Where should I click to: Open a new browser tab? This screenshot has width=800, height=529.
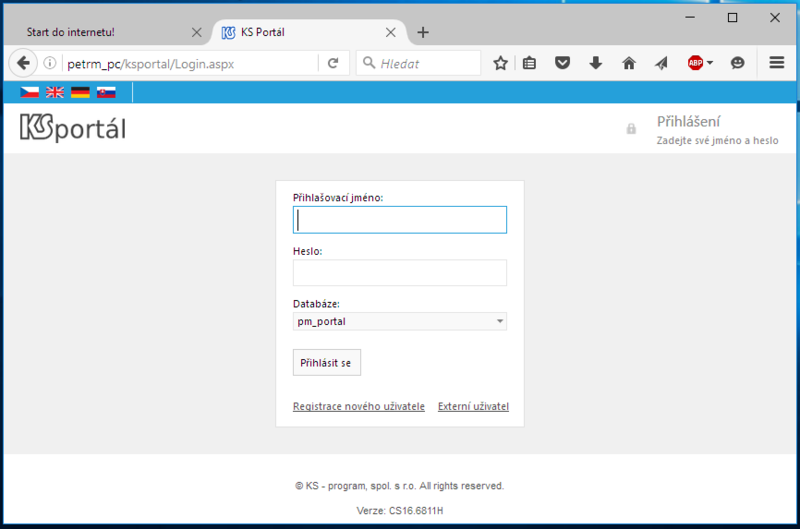coord(422,33)
